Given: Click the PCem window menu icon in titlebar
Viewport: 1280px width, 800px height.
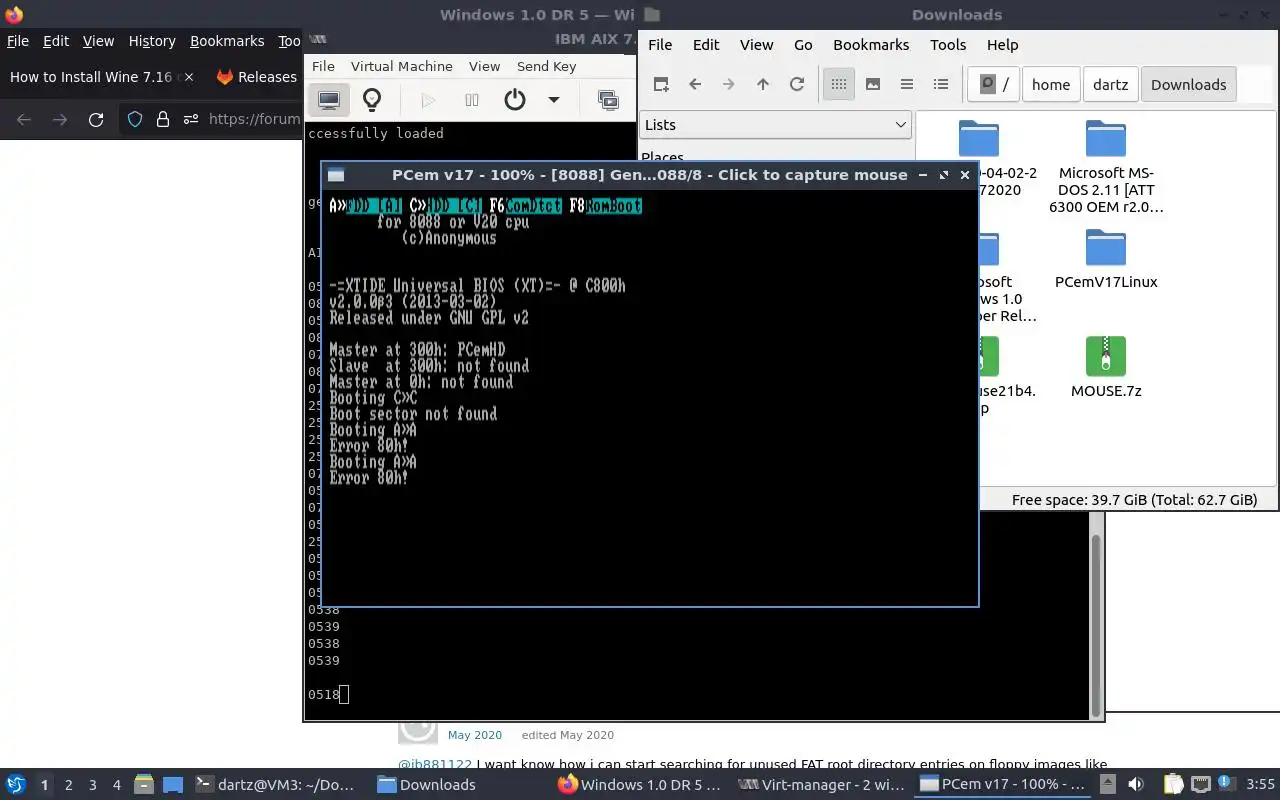Looking at the screenshot, I should point(336,175).
